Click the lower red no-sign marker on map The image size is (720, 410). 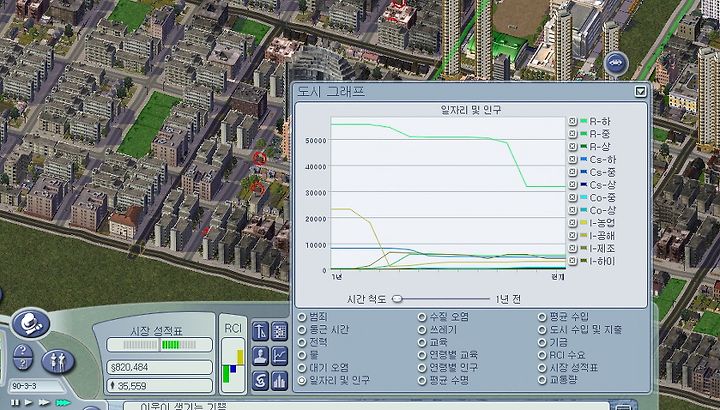tap(258, 187)
